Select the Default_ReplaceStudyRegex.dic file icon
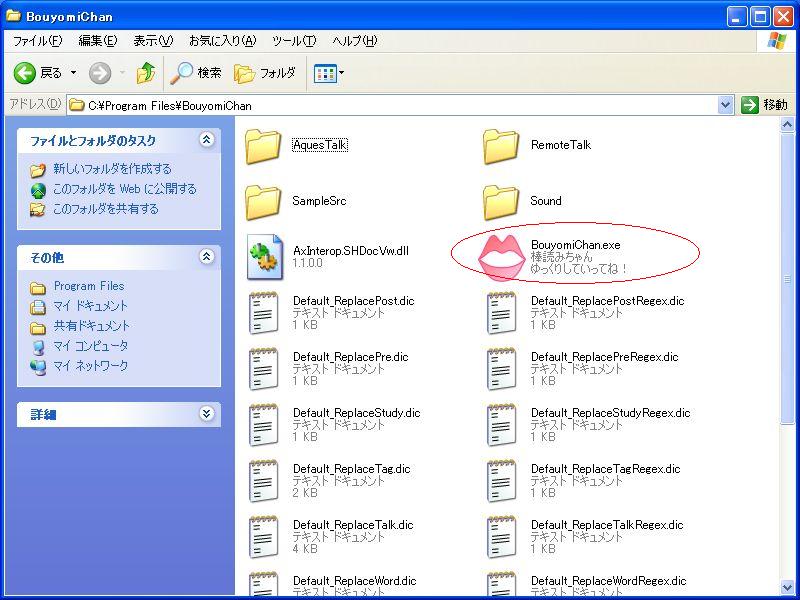 point(502,425)
